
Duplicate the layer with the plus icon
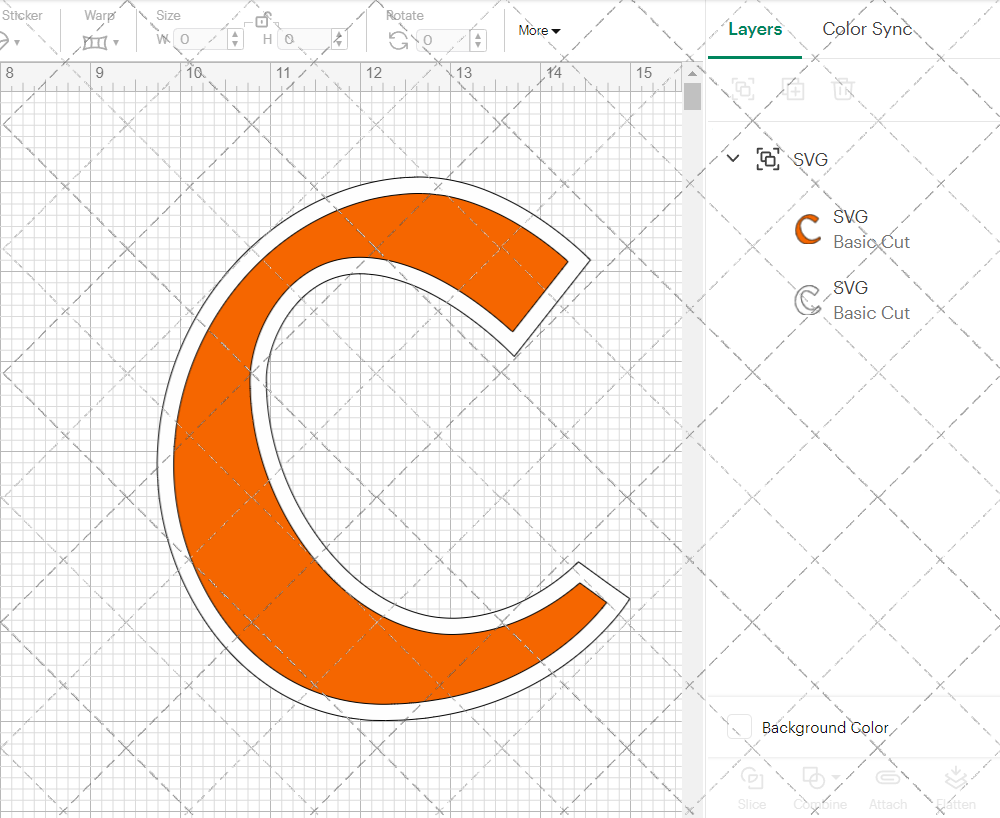(794, 89)
